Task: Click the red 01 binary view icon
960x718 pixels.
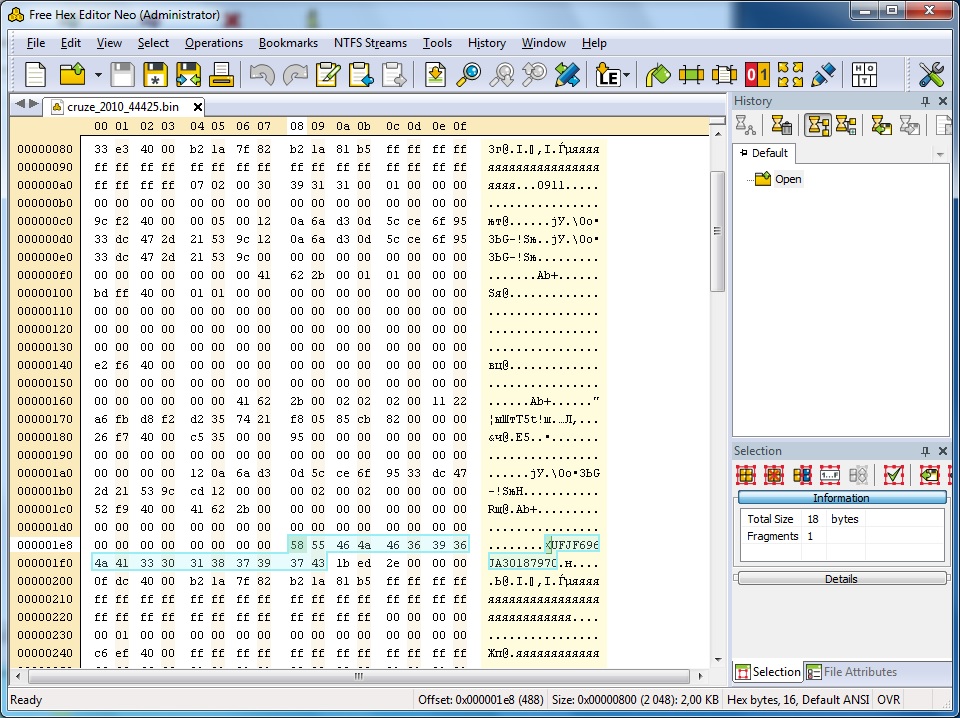Action: point(757,75)
